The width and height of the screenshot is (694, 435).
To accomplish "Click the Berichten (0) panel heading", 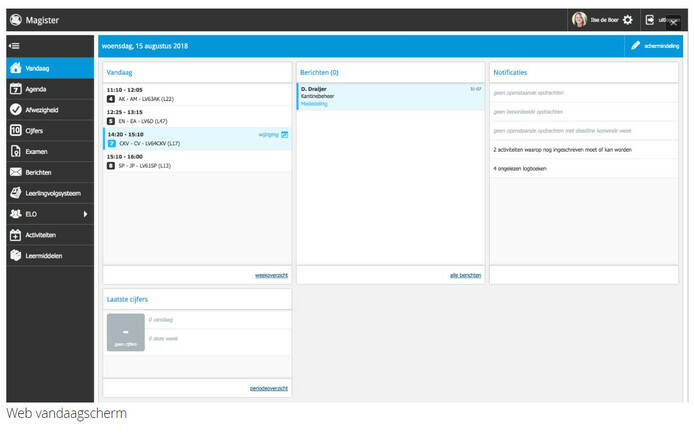I will point(319,73).
